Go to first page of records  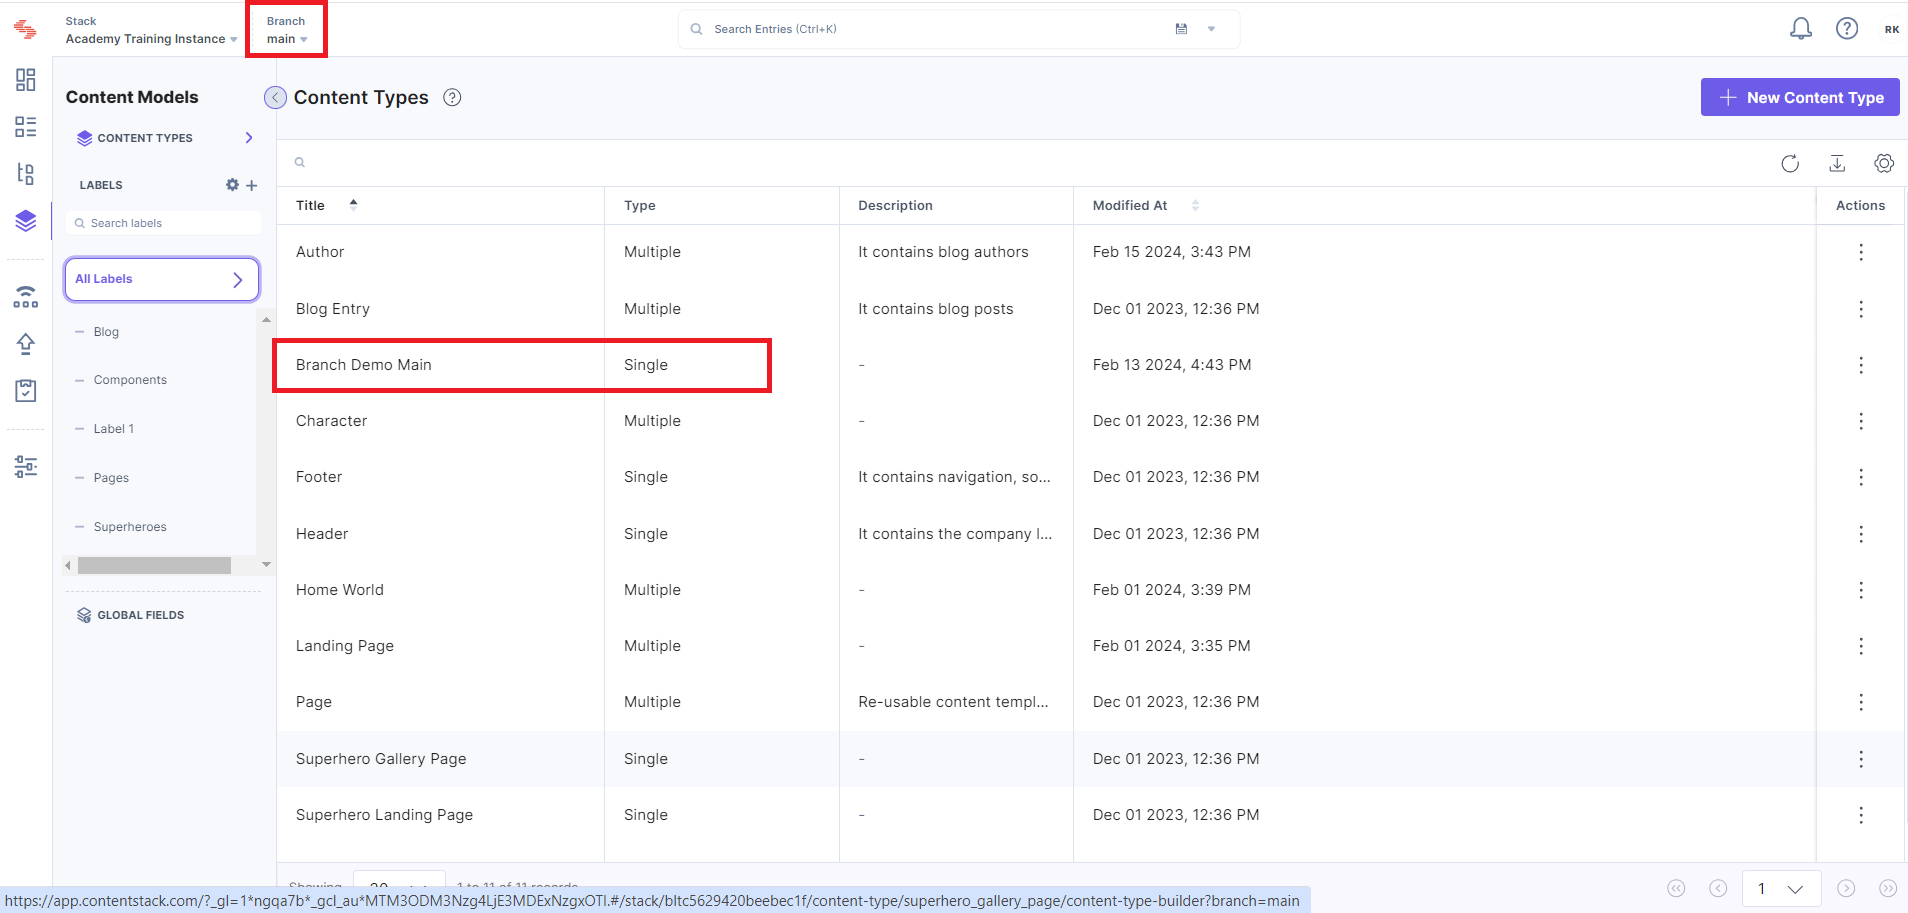pos(1676,888)
